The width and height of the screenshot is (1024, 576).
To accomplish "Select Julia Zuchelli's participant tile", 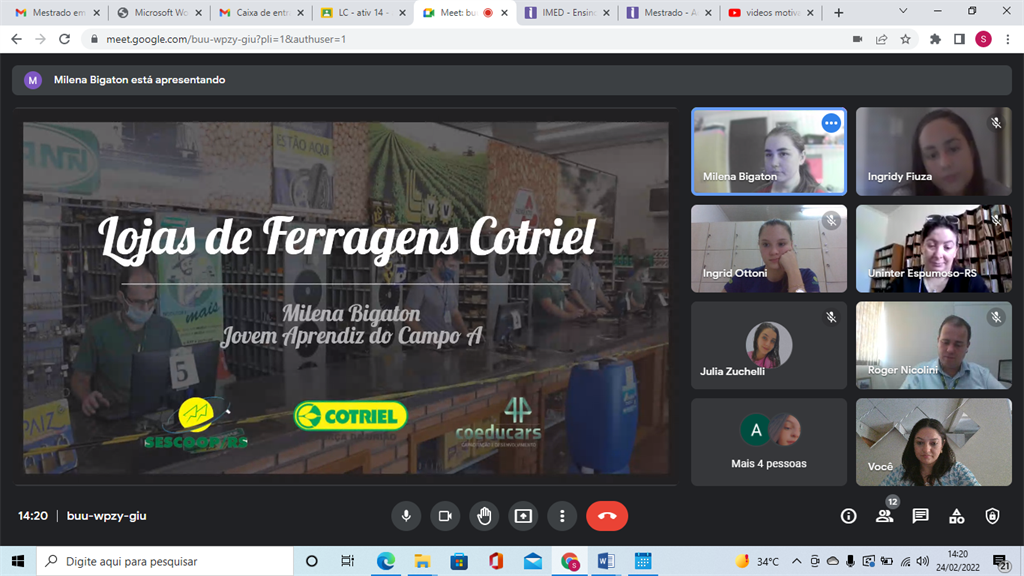I will [x=769, y=345].
